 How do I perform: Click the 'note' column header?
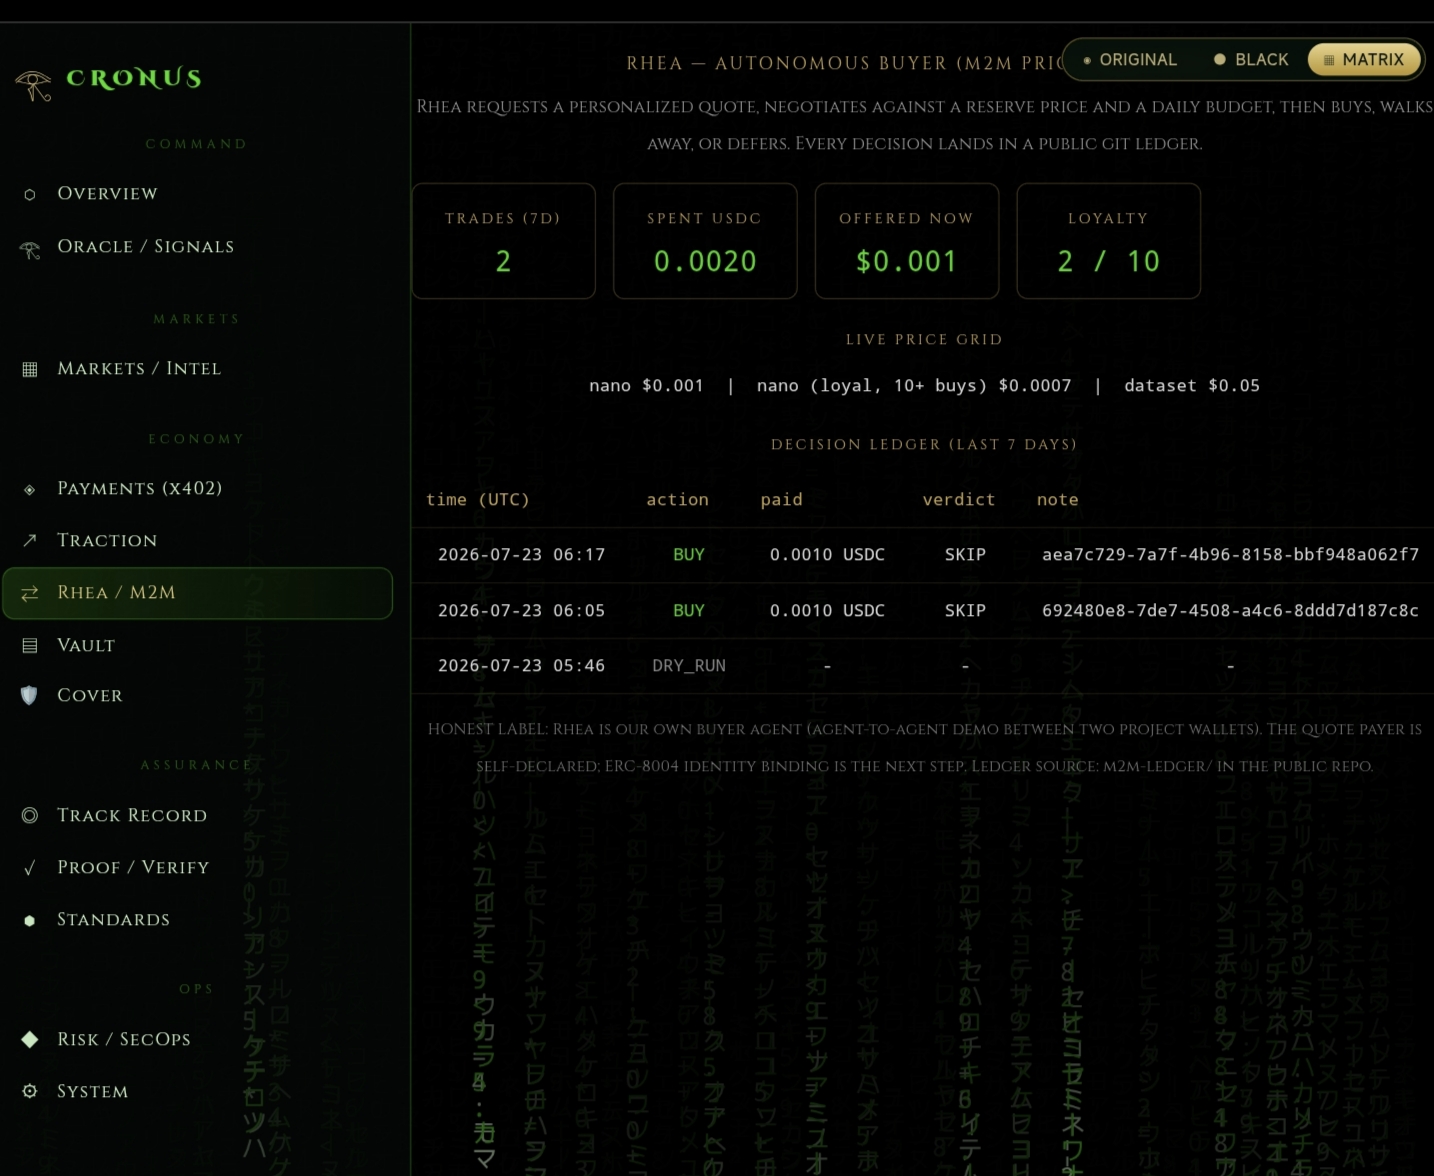(1057, 500)
